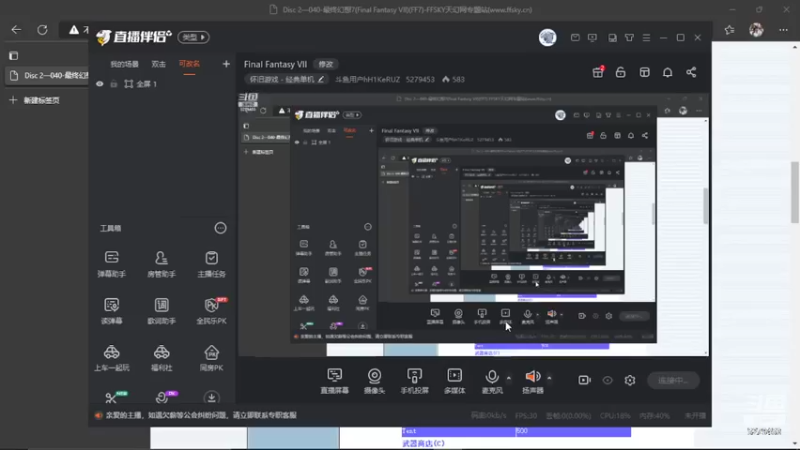Click the skin shirt icon in title bar

[x=629, y=38]
